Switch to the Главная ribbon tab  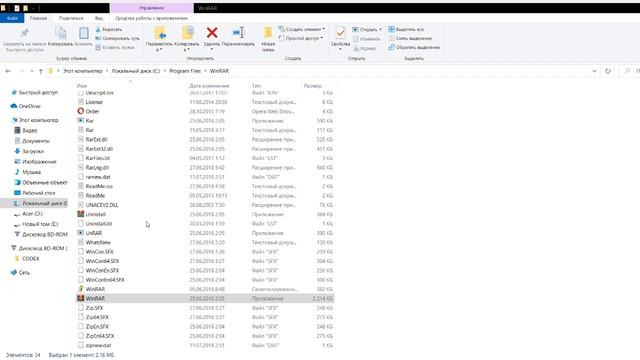point(38,18)
